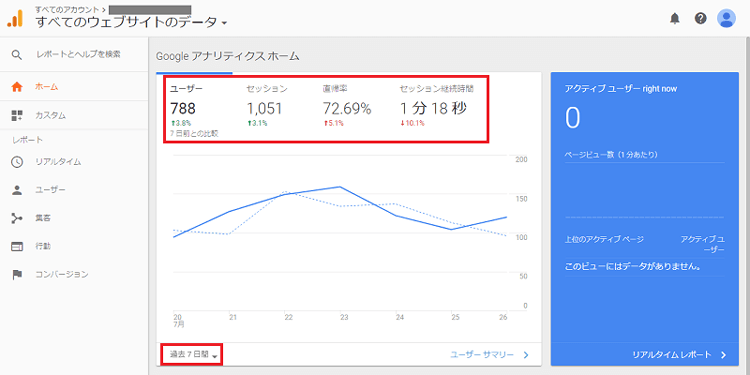Click the chart x-axis label 26
Viewport: 750px width, 375px height.
pos(502,317)
